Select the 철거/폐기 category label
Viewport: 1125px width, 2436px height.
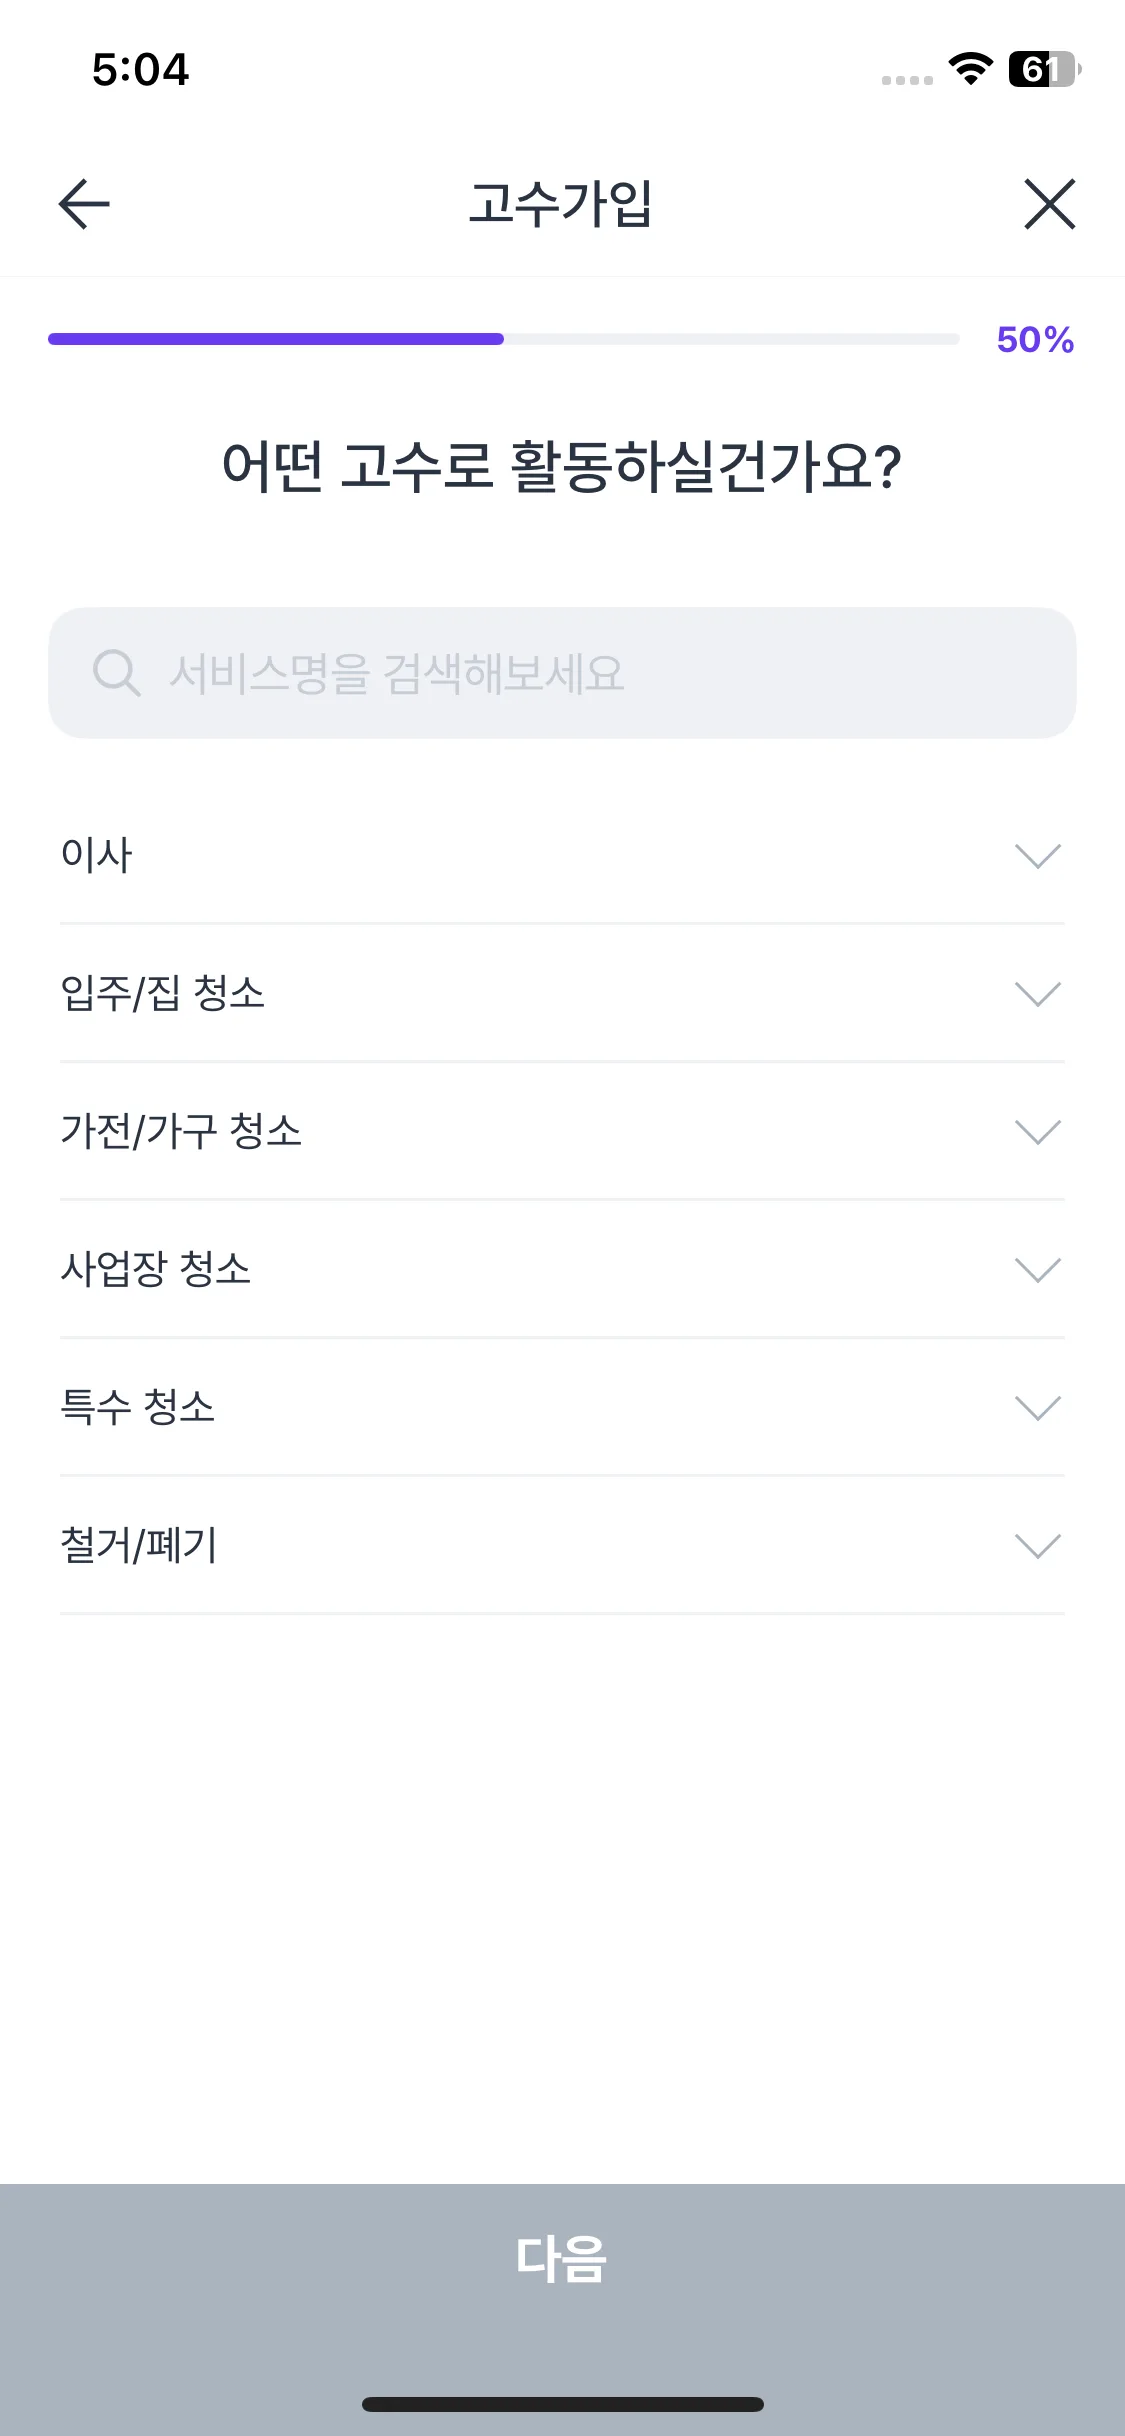[x=139, y=1546]
